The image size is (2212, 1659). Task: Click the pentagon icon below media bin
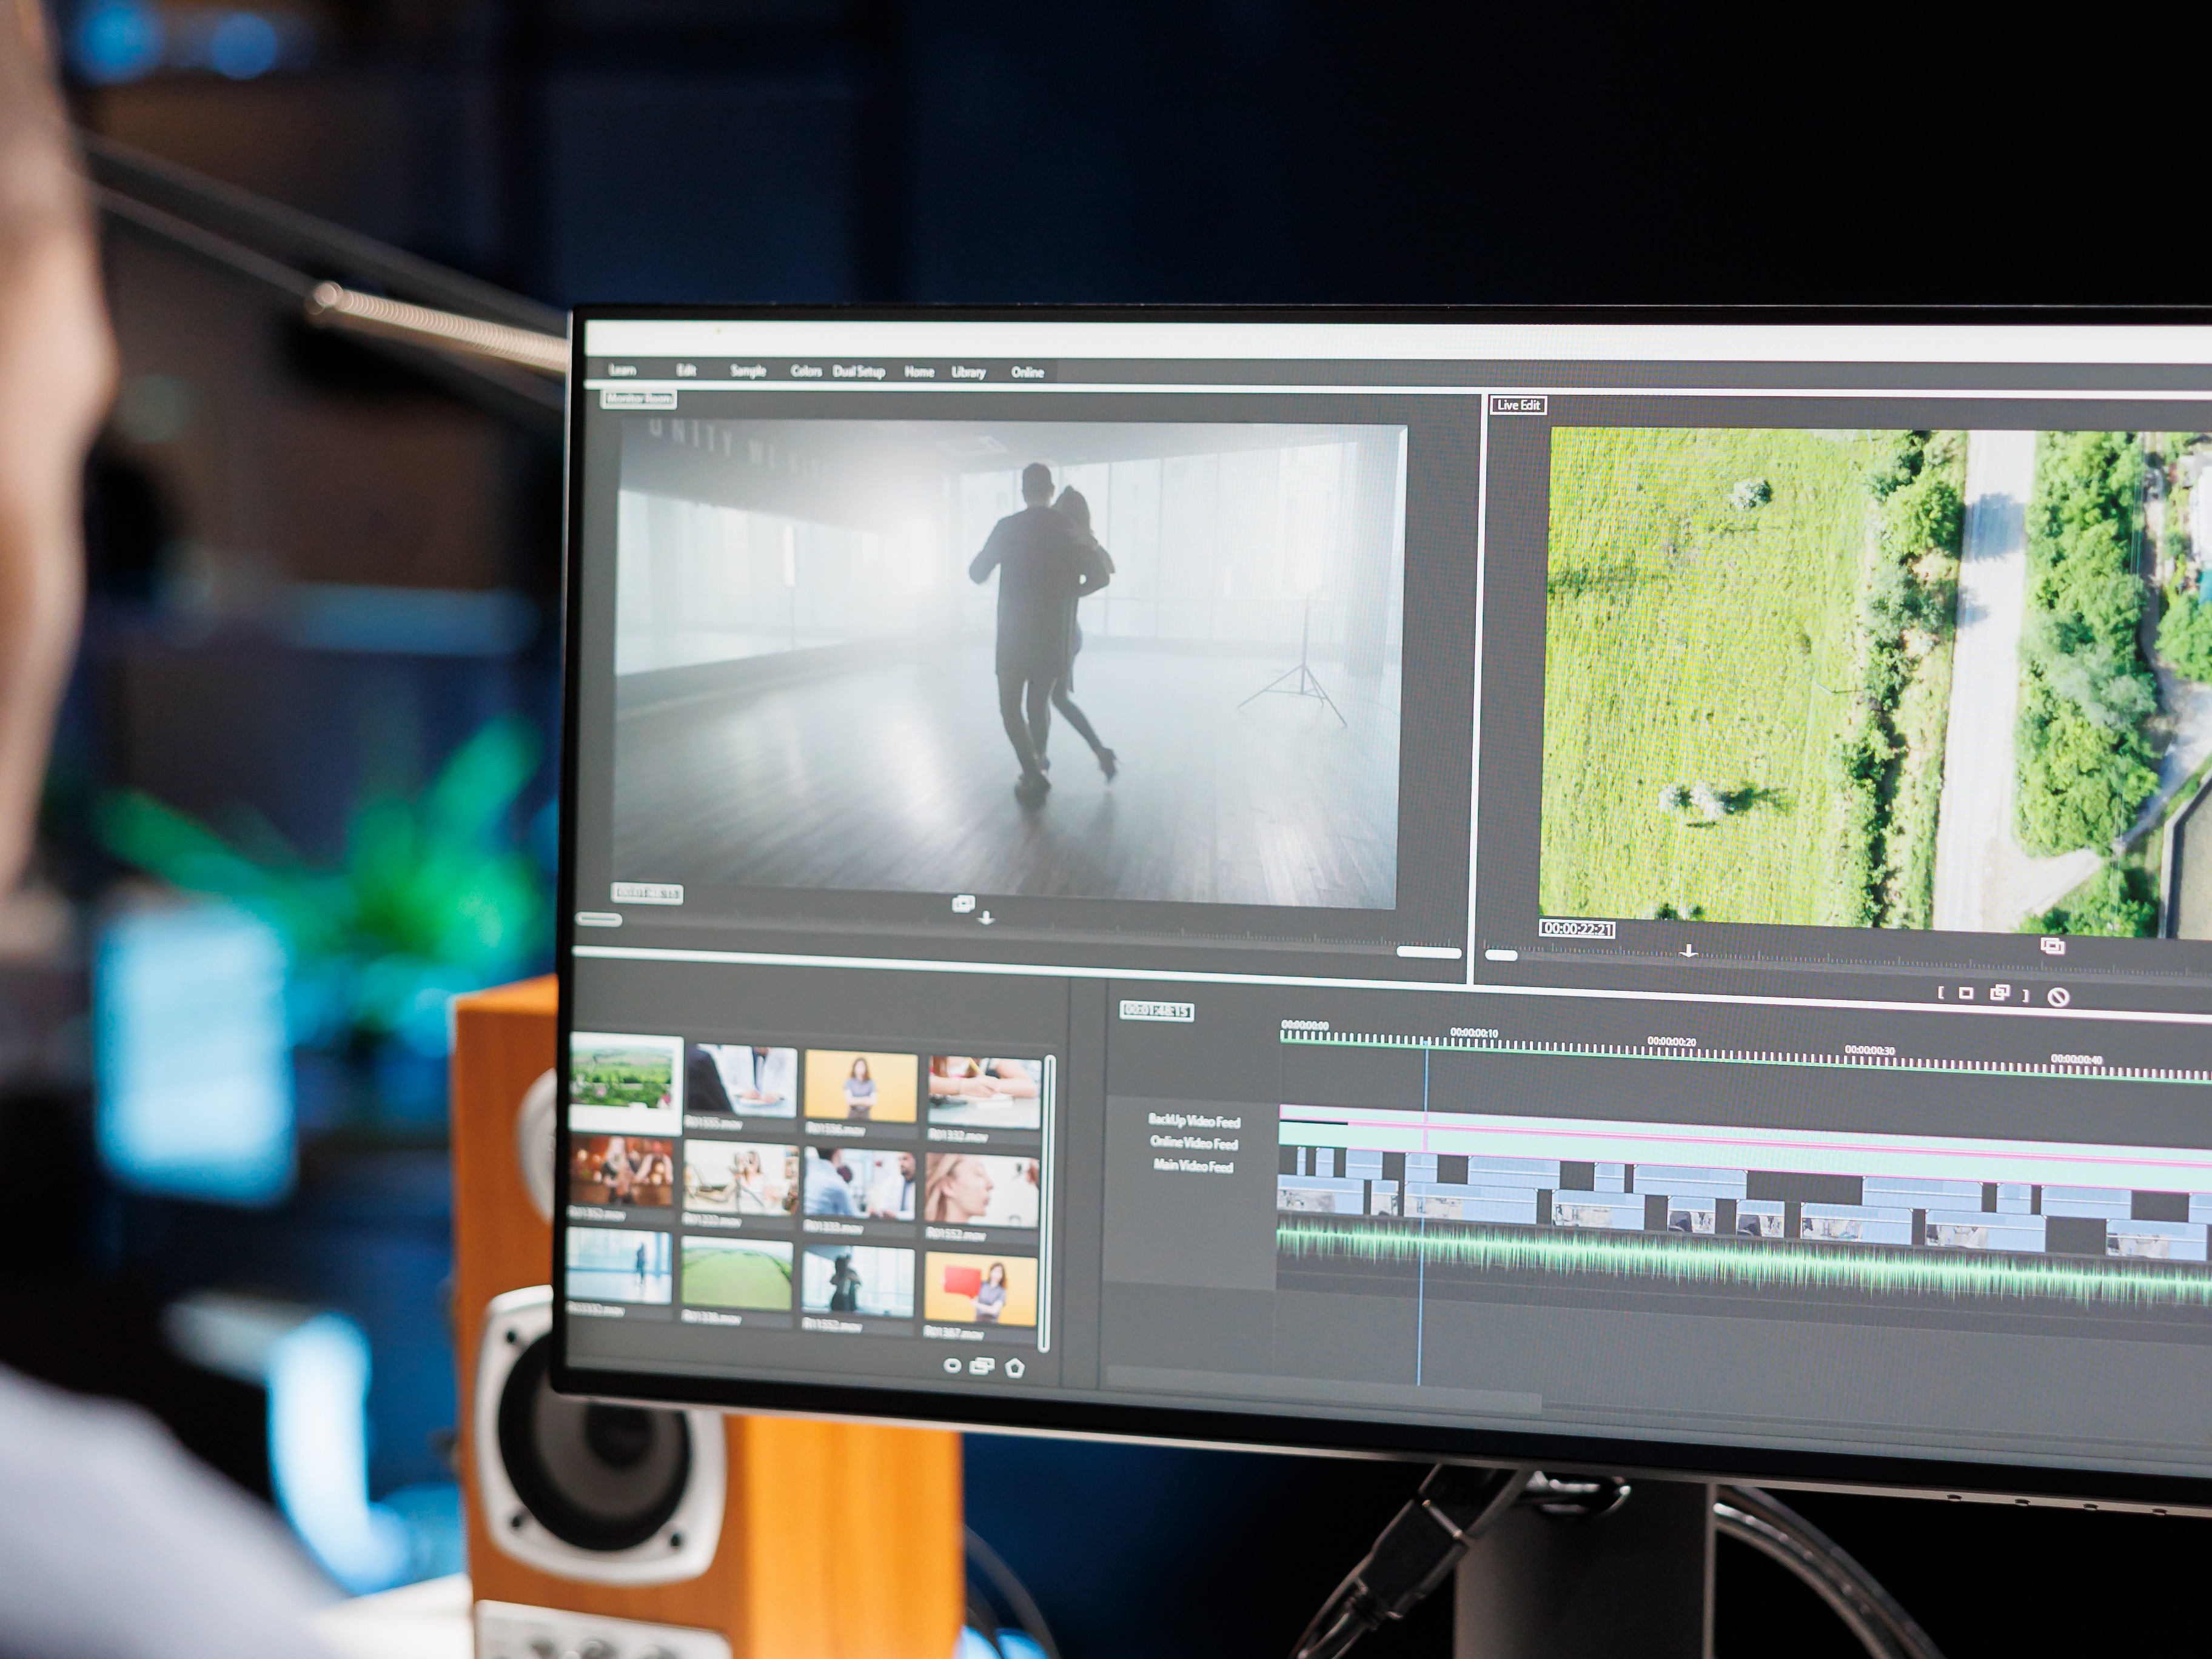point(1015,1367)
